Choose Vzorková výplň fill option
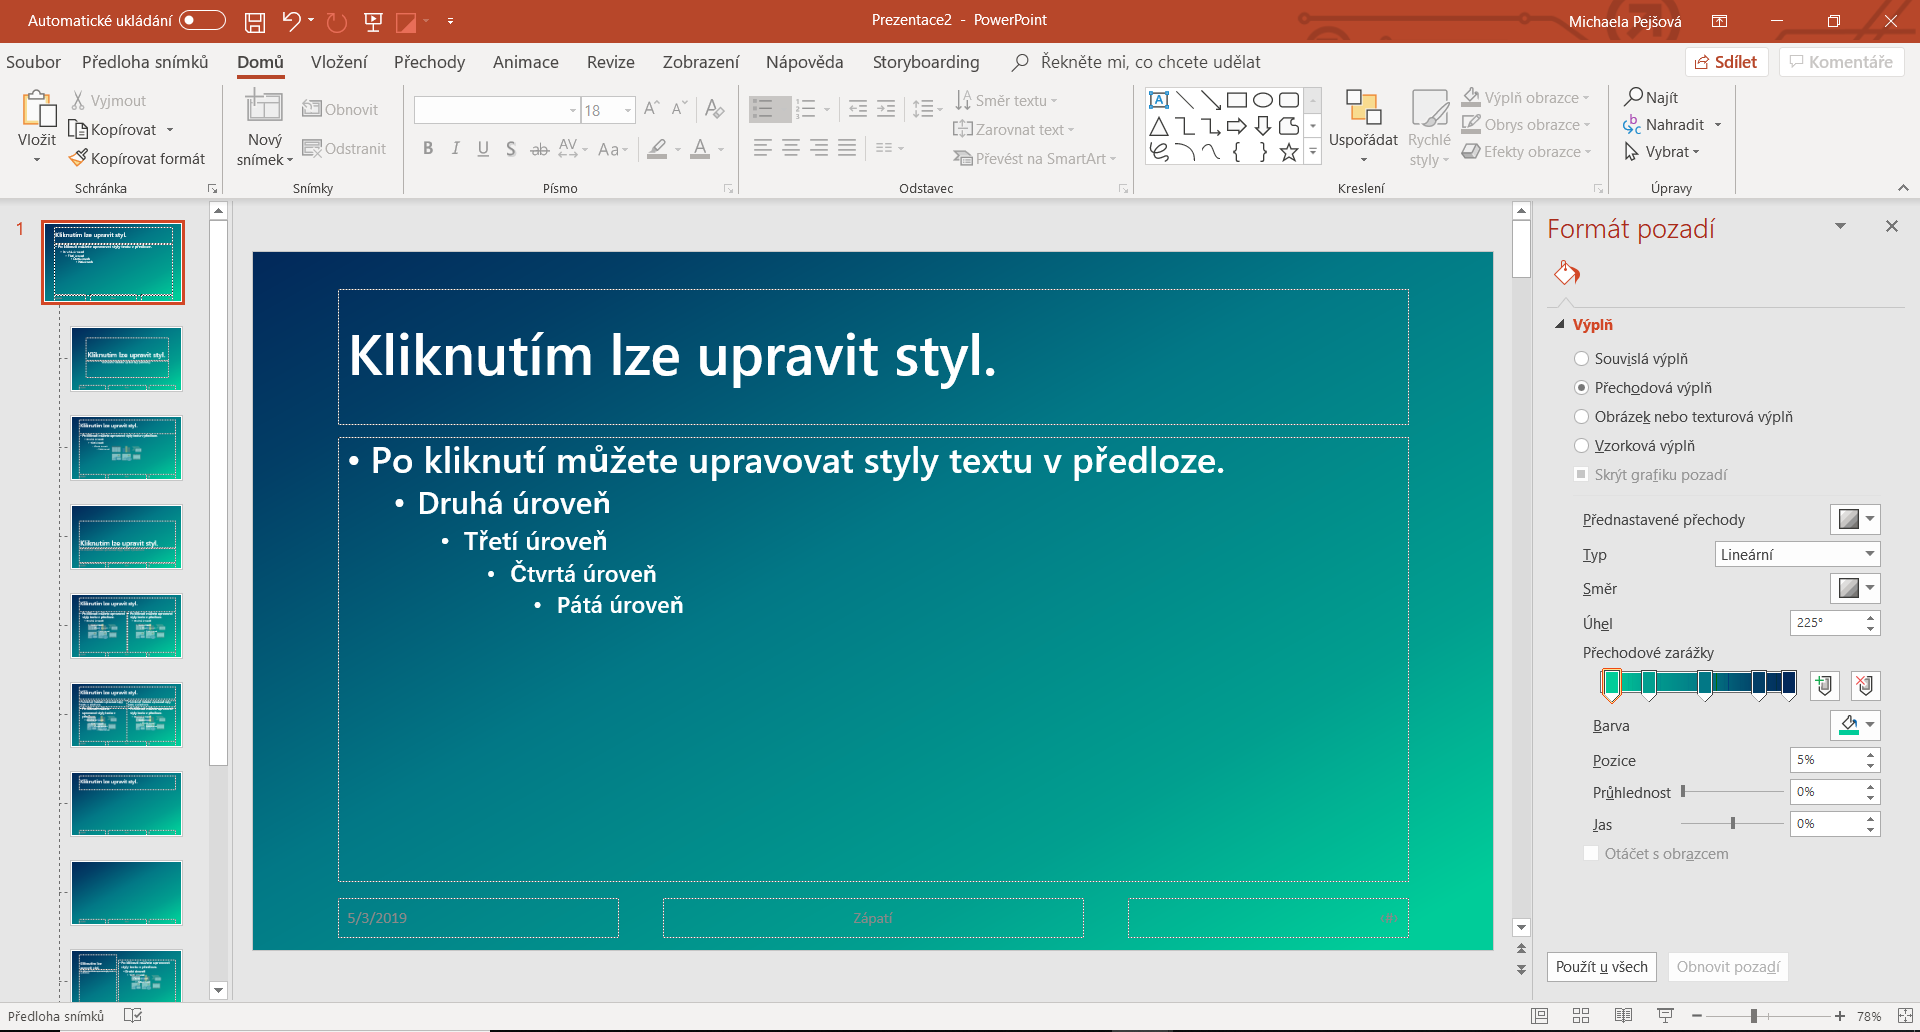1920x1032 pixels. (1581, 446)
